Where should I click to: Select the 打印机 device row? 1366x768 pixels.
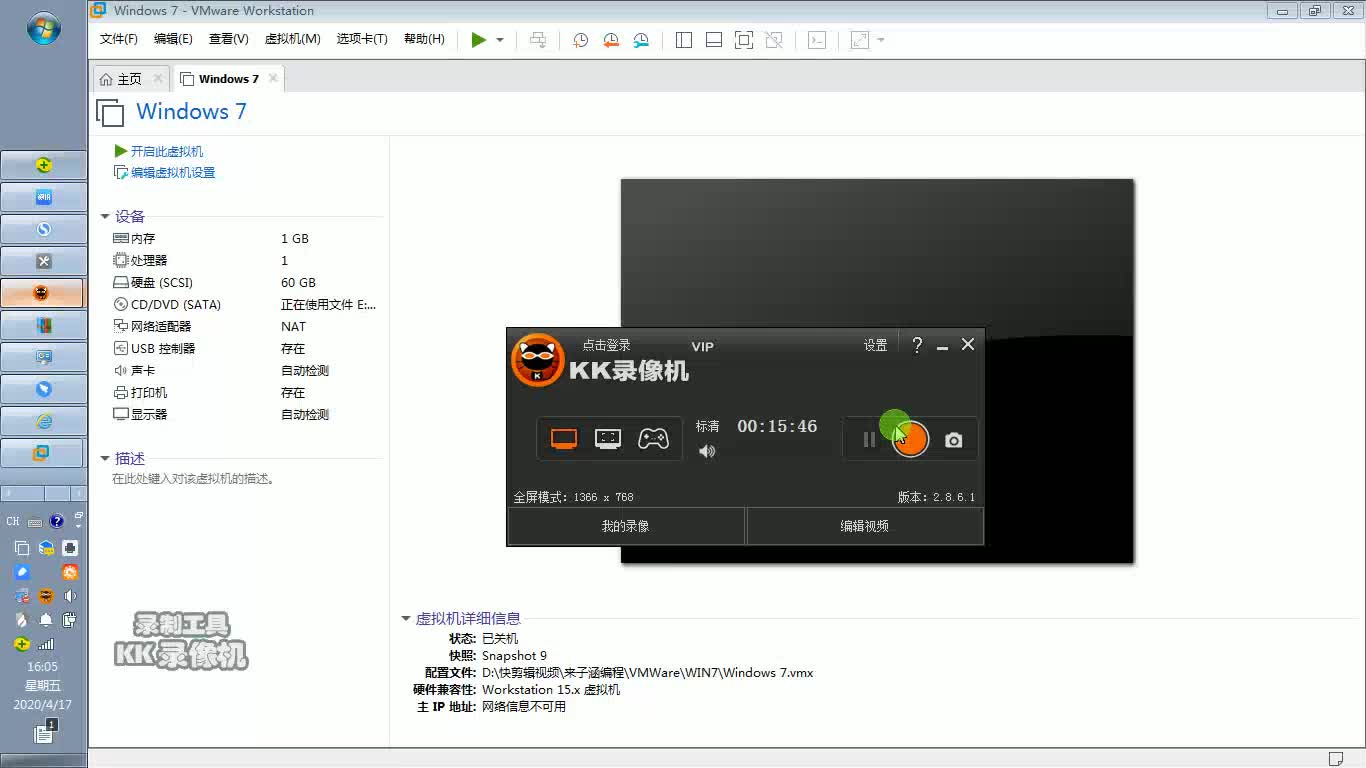246,393
